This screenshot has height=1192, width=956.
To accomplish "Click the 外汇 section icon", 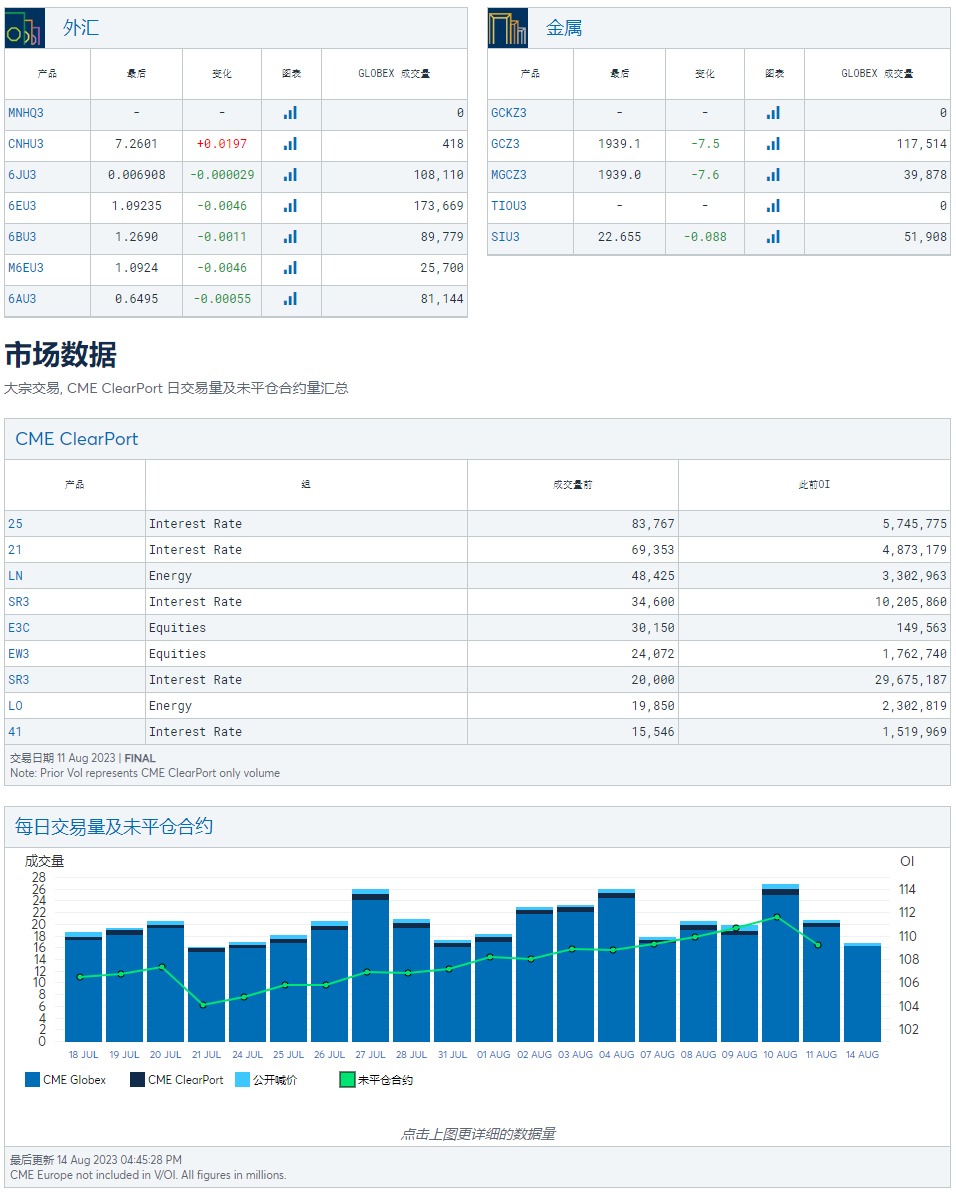I will tap(24, 28).
